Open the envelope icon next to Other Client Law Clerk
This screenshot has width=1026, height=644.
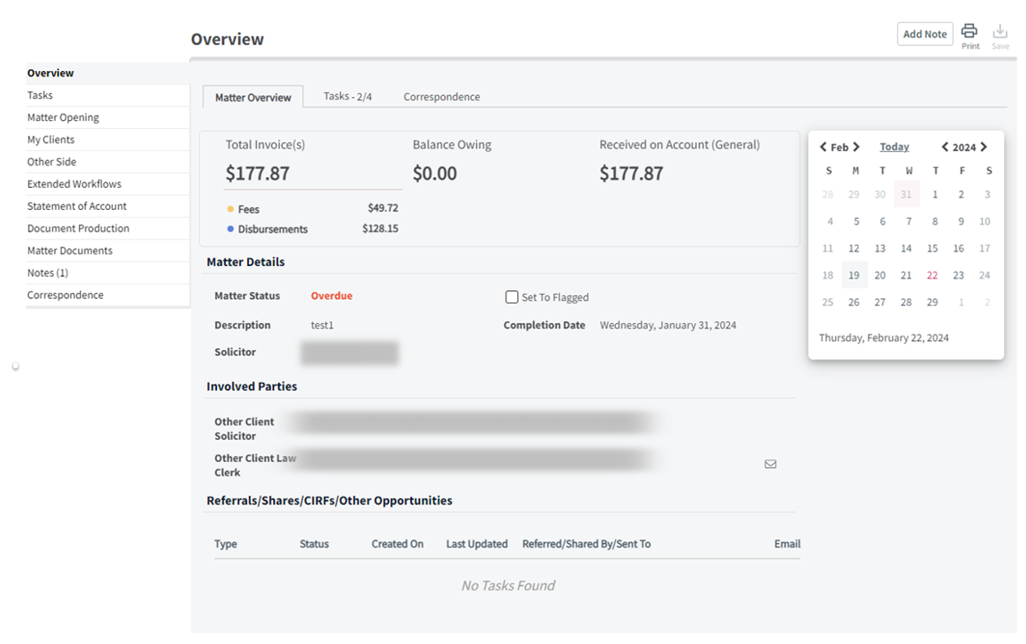770,464
